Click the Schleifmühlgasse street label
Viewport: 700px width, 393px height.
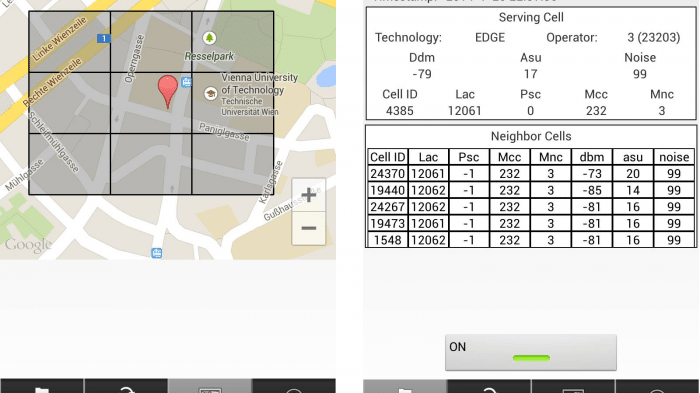tap(53, 142)
